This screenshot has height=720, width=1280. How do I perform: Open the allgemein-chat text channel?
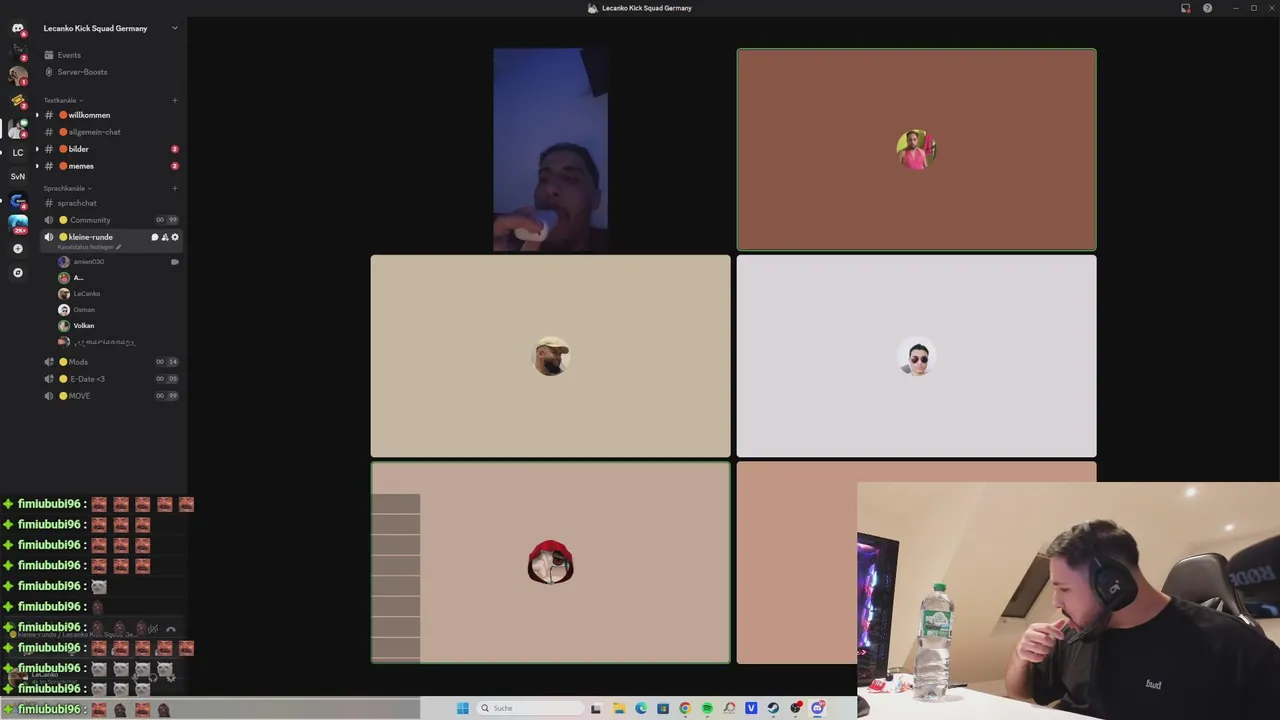110,132
